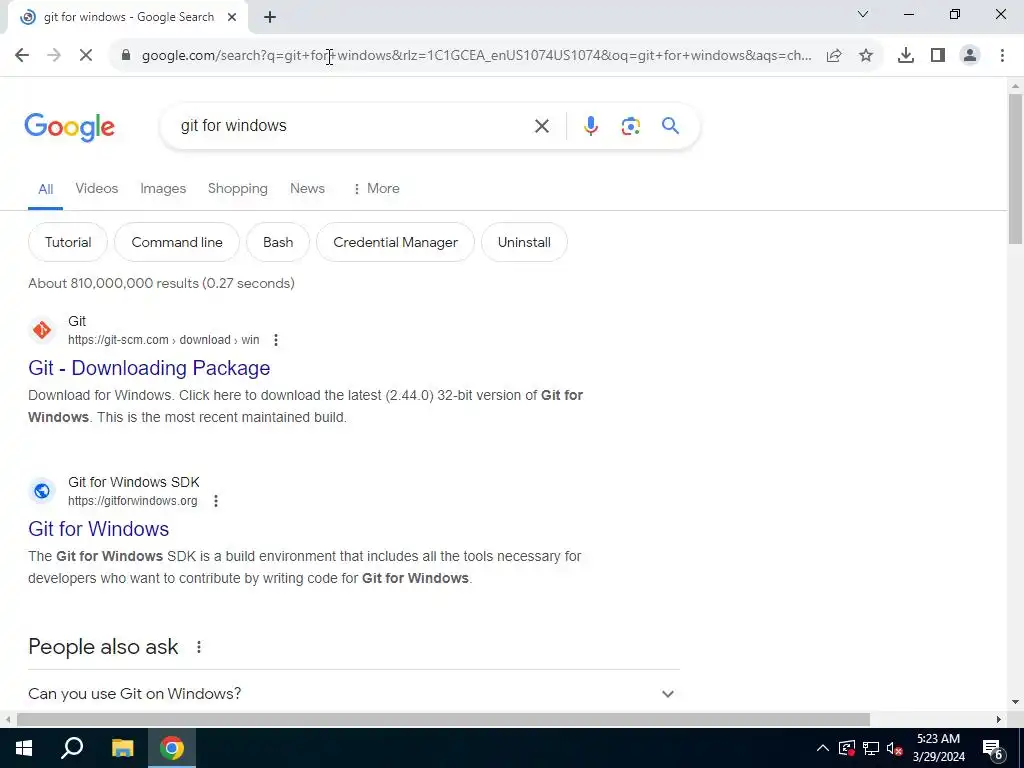Clear the search box text

[x=542, y=126]
